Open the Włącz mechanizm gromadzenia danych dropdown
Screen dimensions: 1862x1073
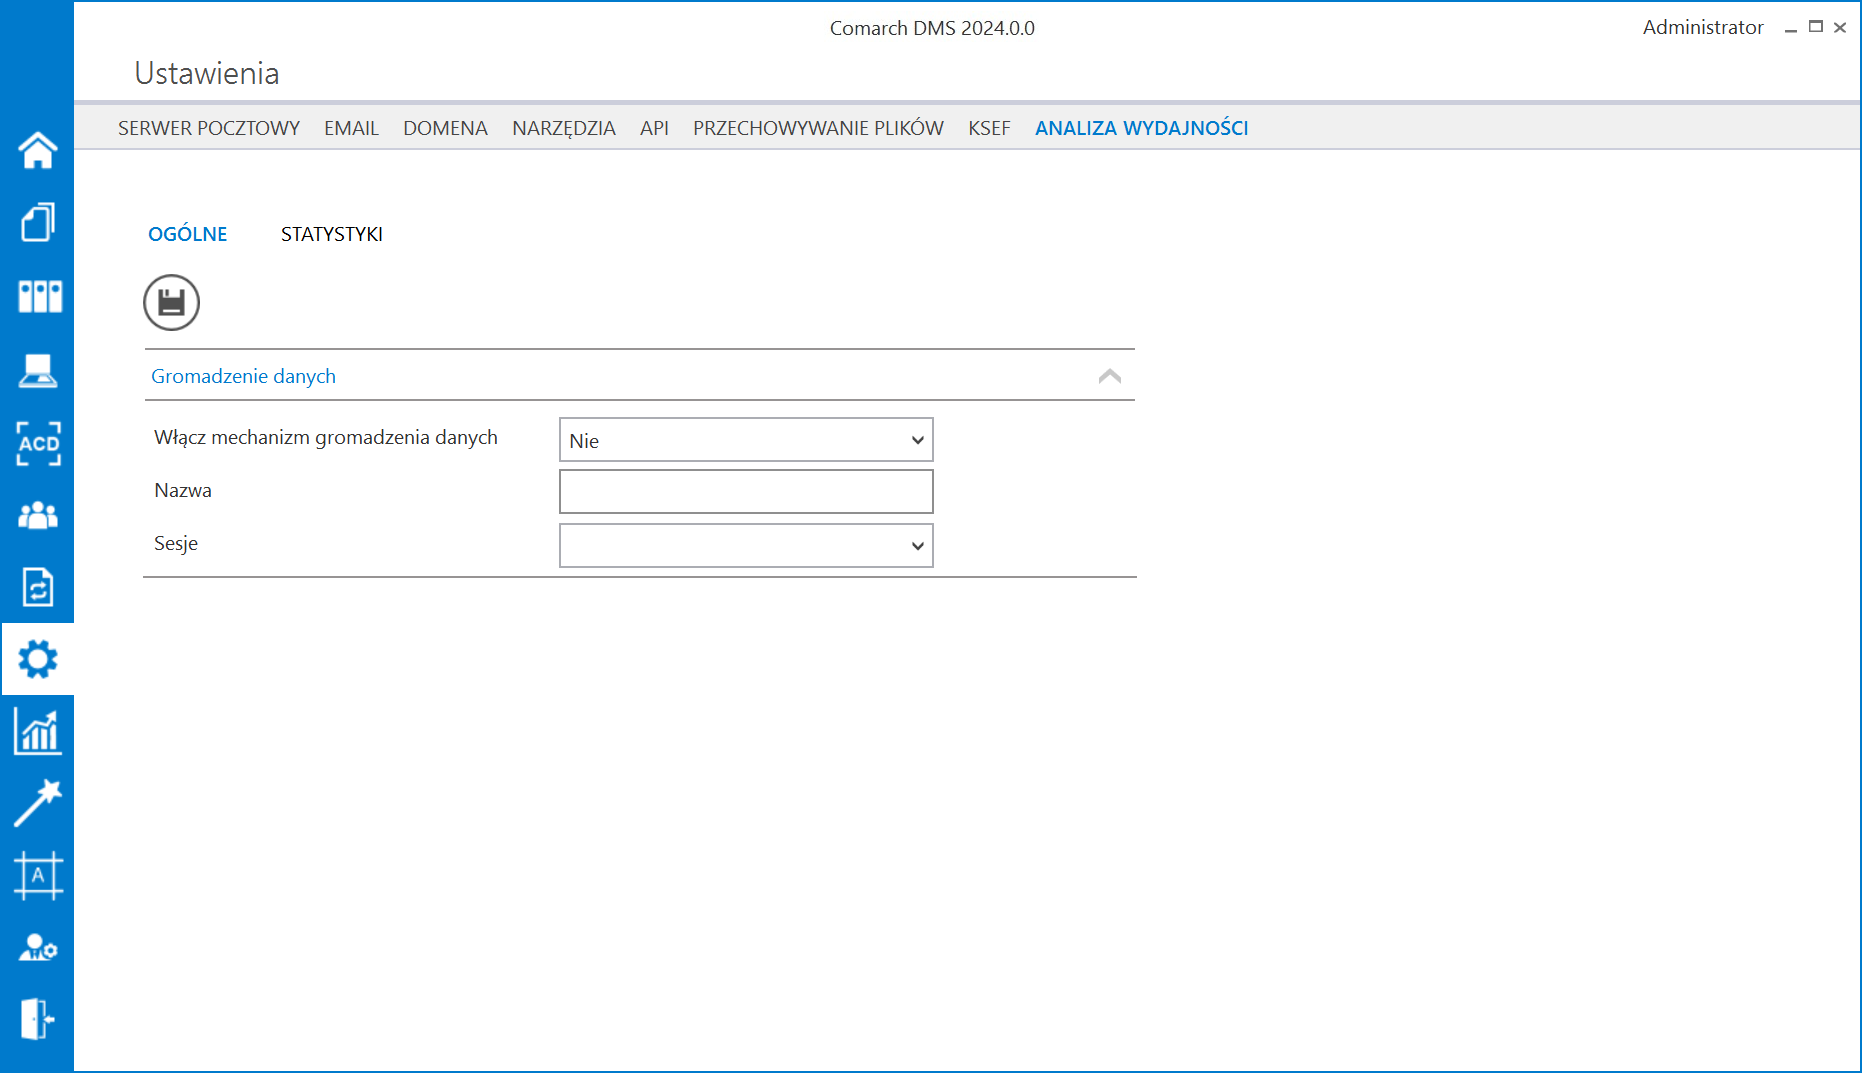click(746, 440)
